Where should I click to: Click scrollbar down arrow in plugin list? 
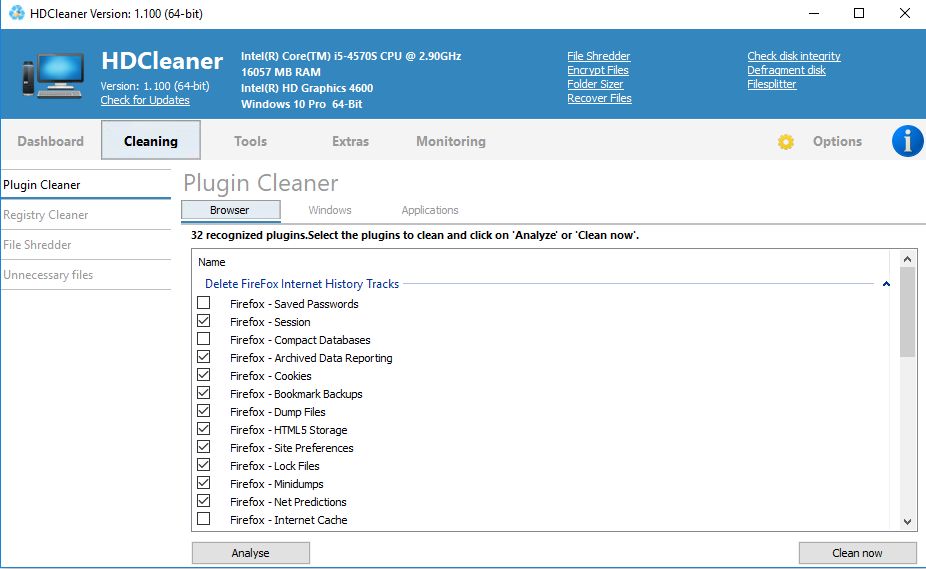[x=908, y=522]
